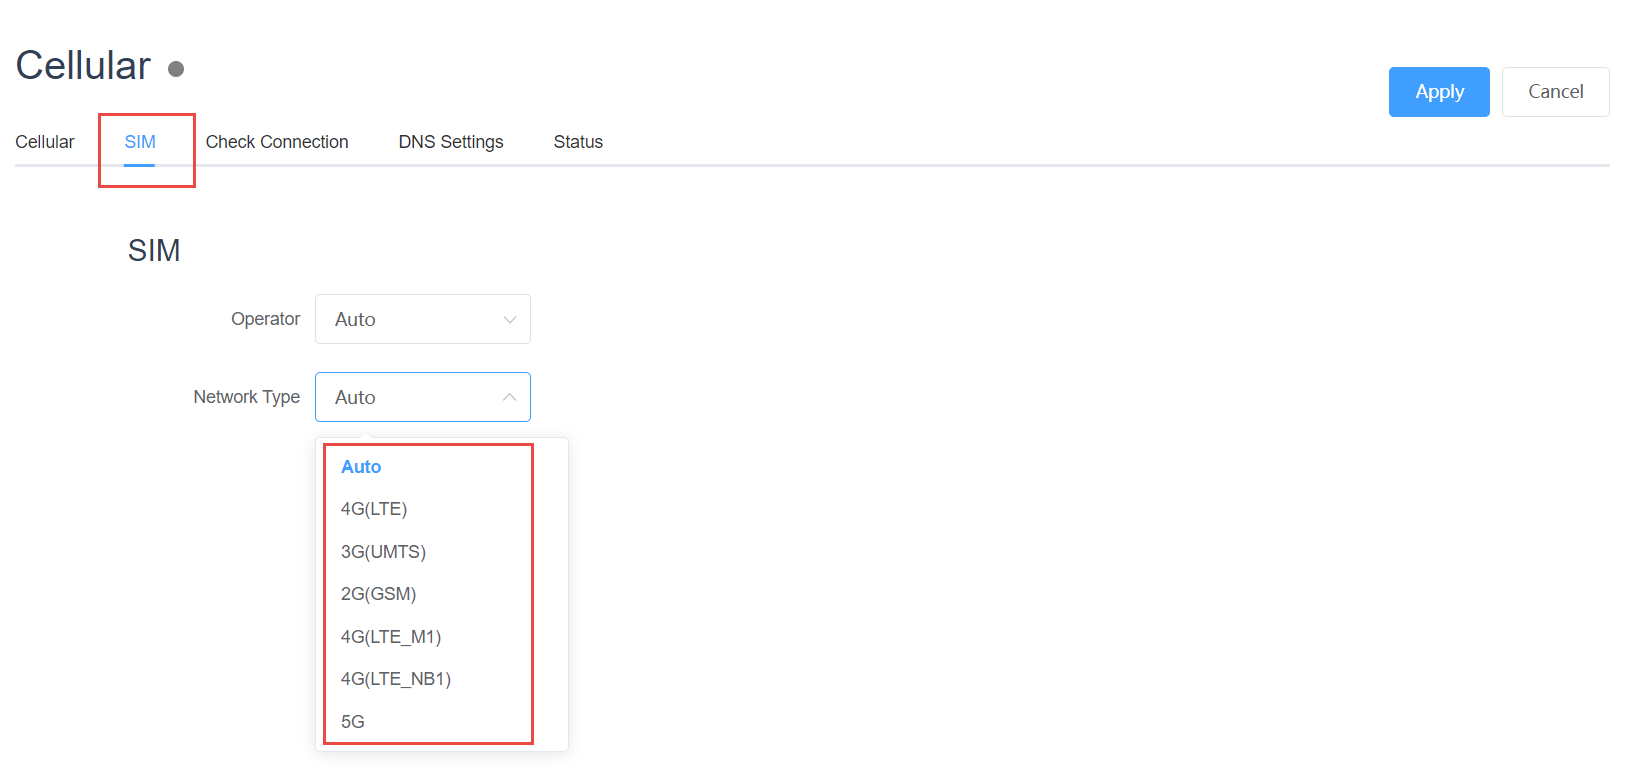Screen dimensions: 1638x769
Task: Open the Check Connection tab
Action: pos(277,142)
